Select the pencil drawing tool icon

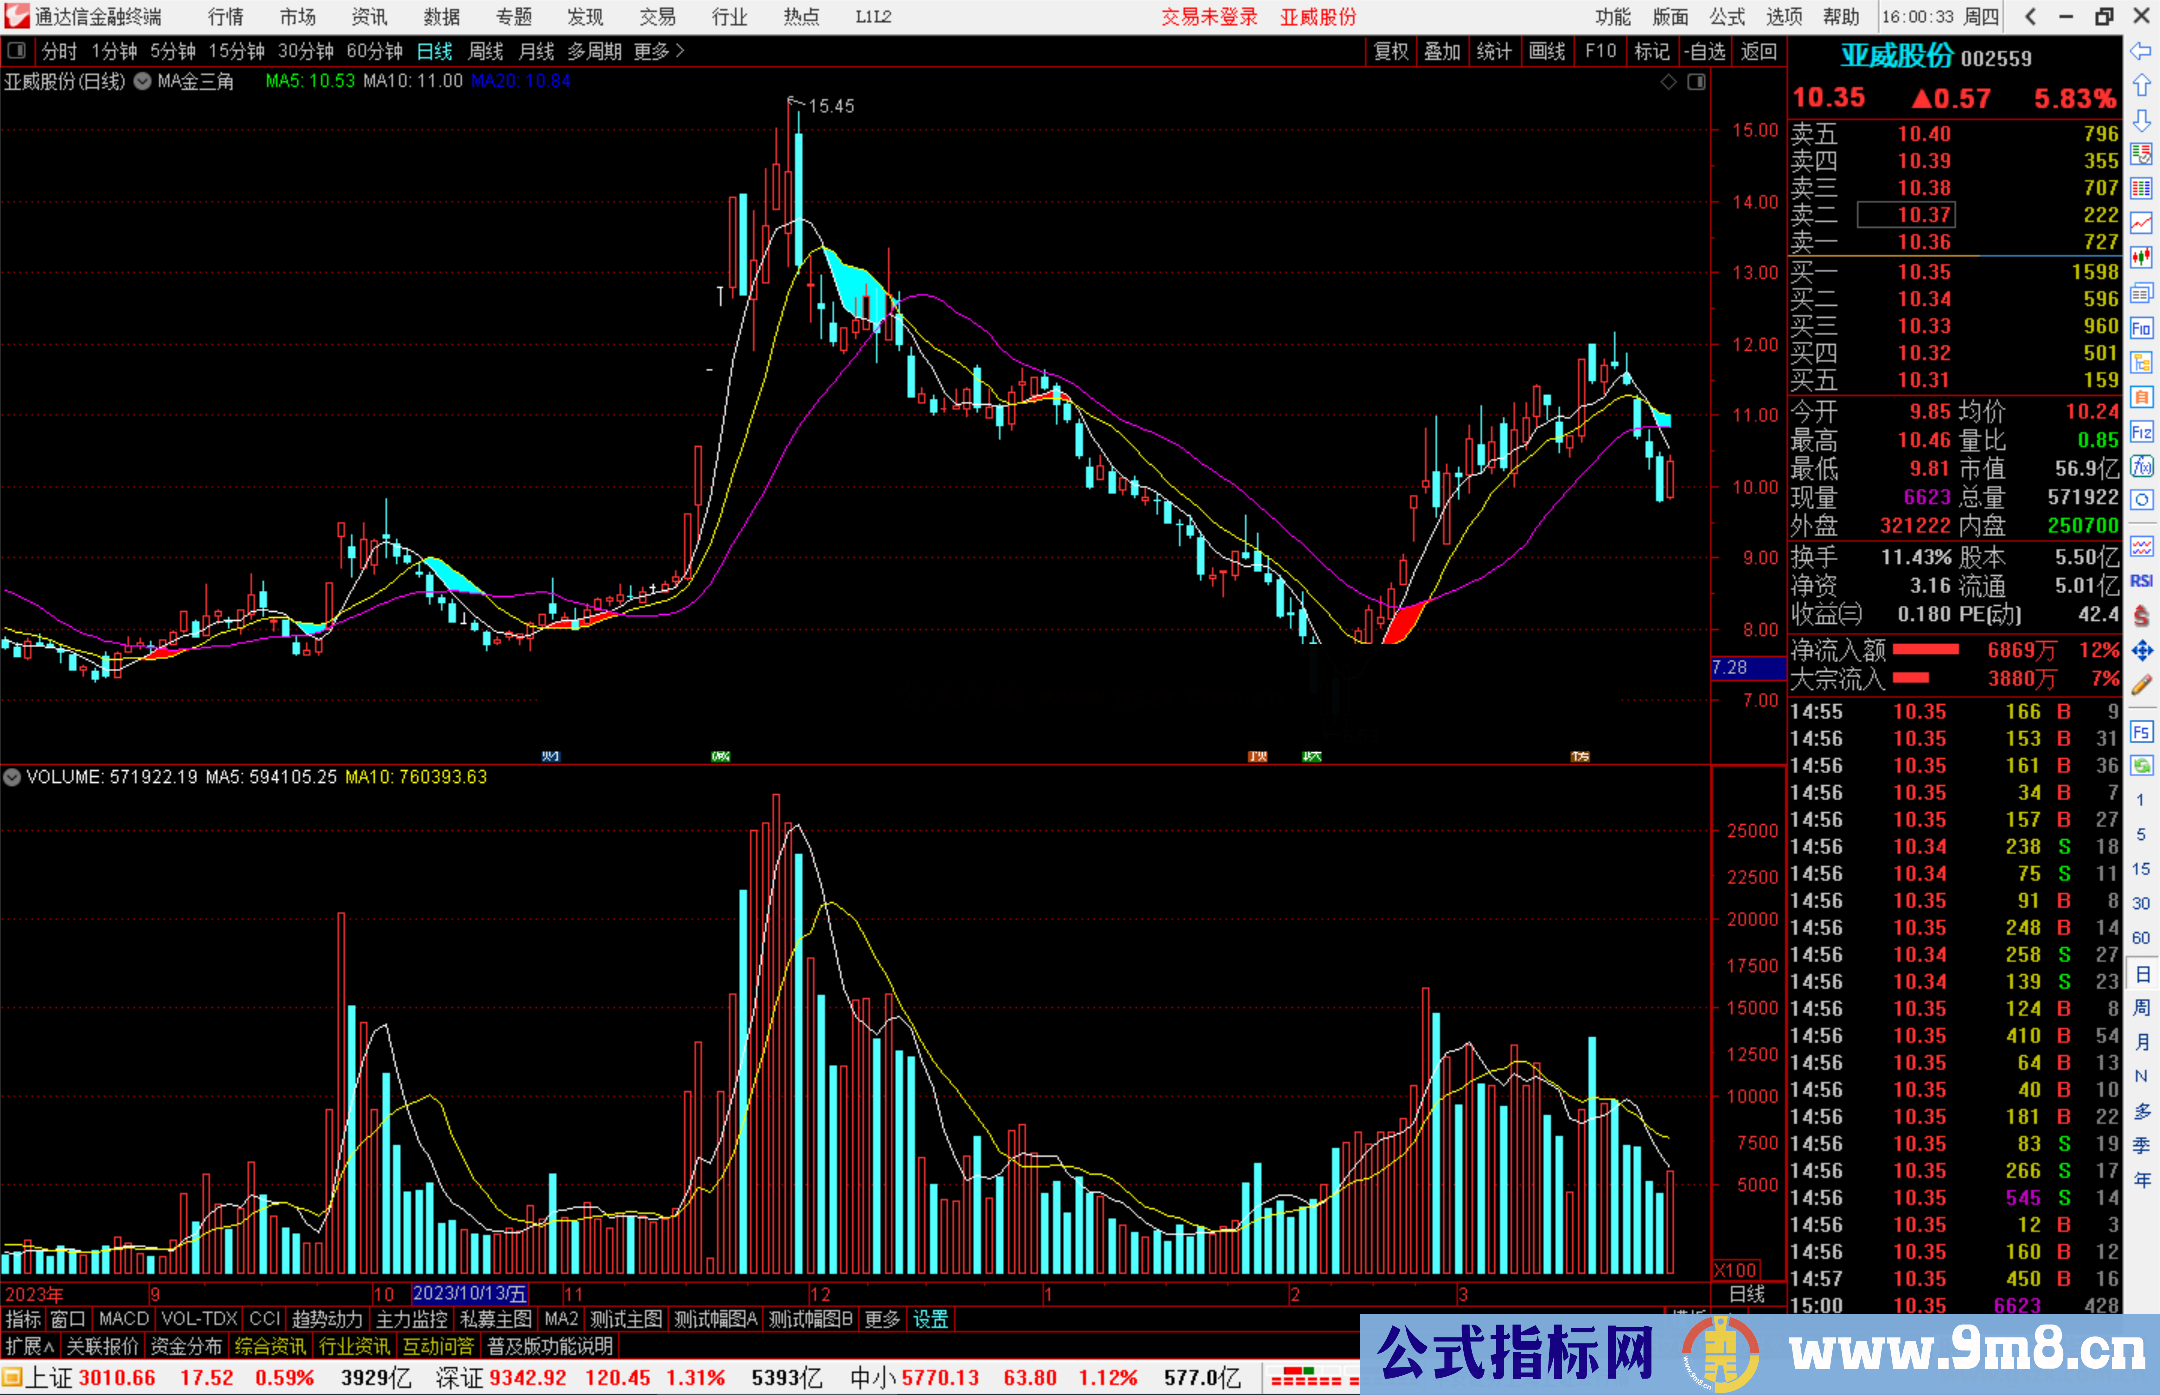tap(2141, 685)
